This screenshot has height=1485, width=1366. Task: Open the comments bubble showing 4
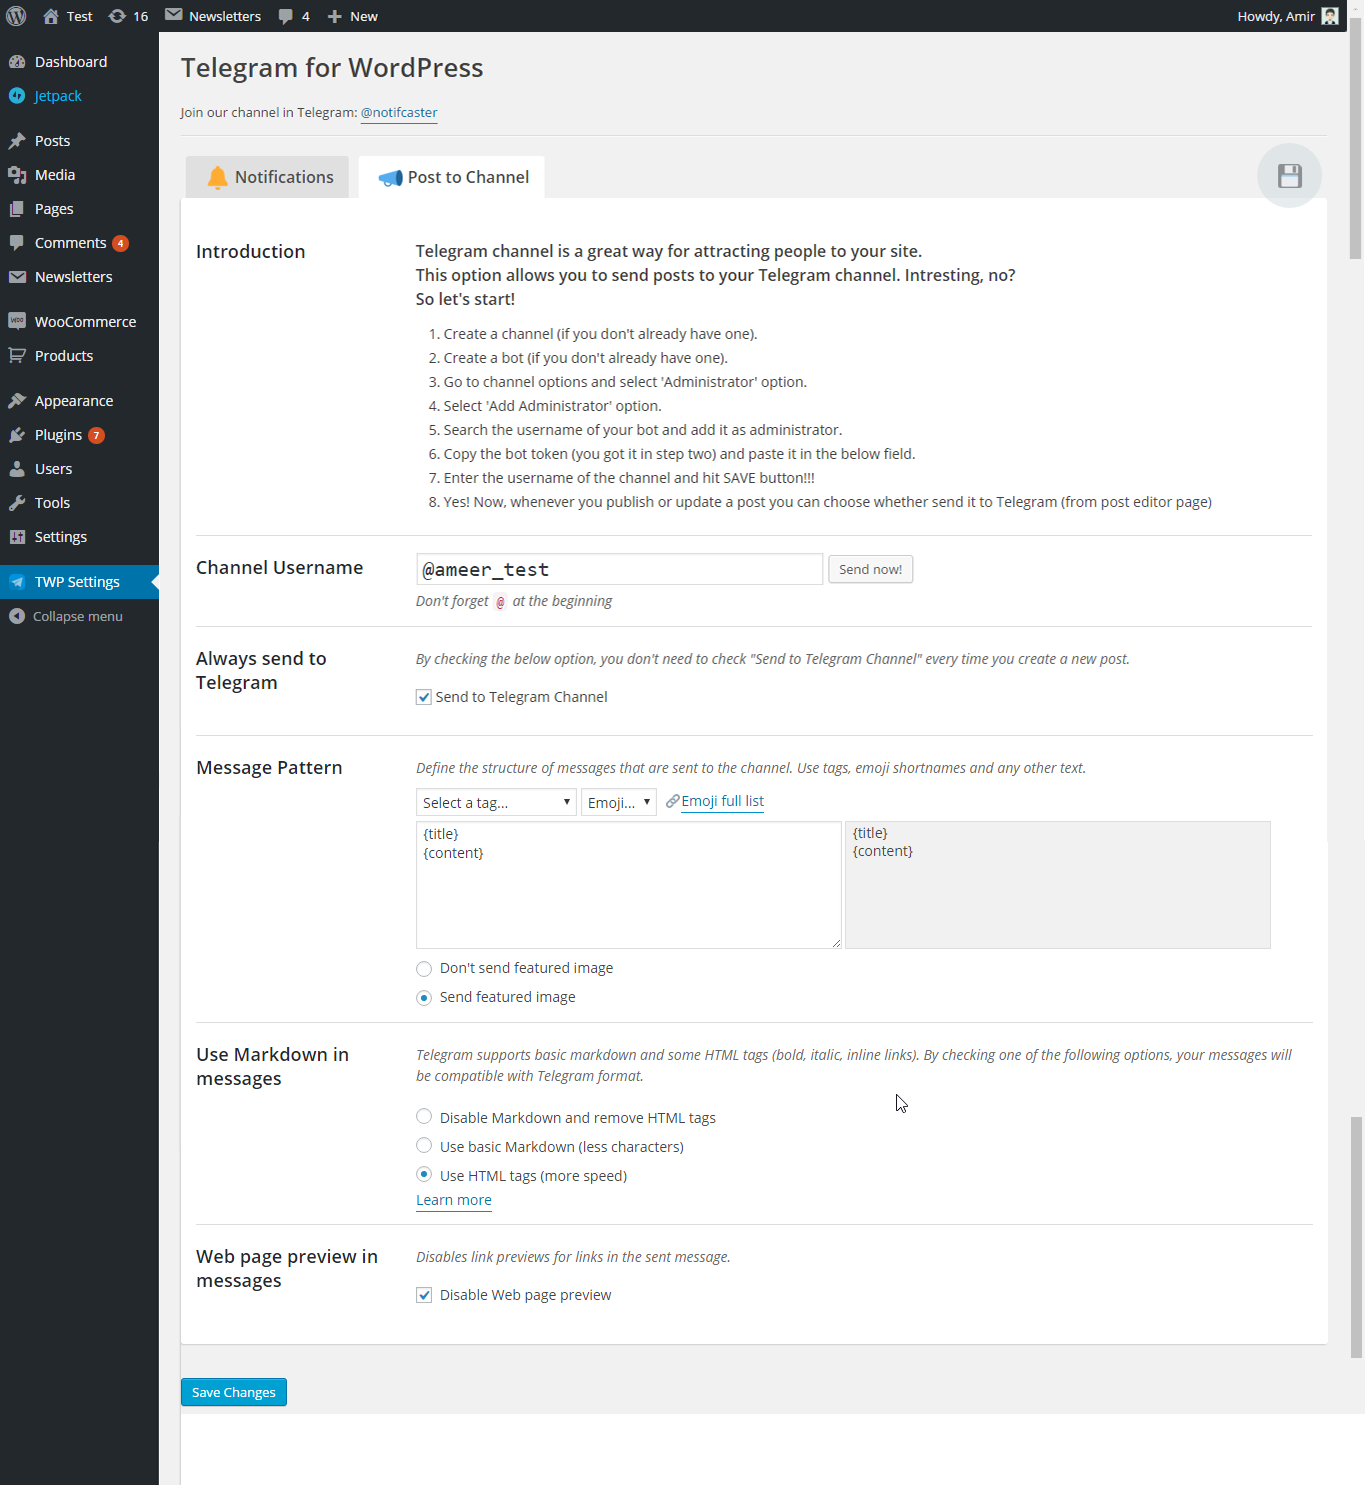286,16
